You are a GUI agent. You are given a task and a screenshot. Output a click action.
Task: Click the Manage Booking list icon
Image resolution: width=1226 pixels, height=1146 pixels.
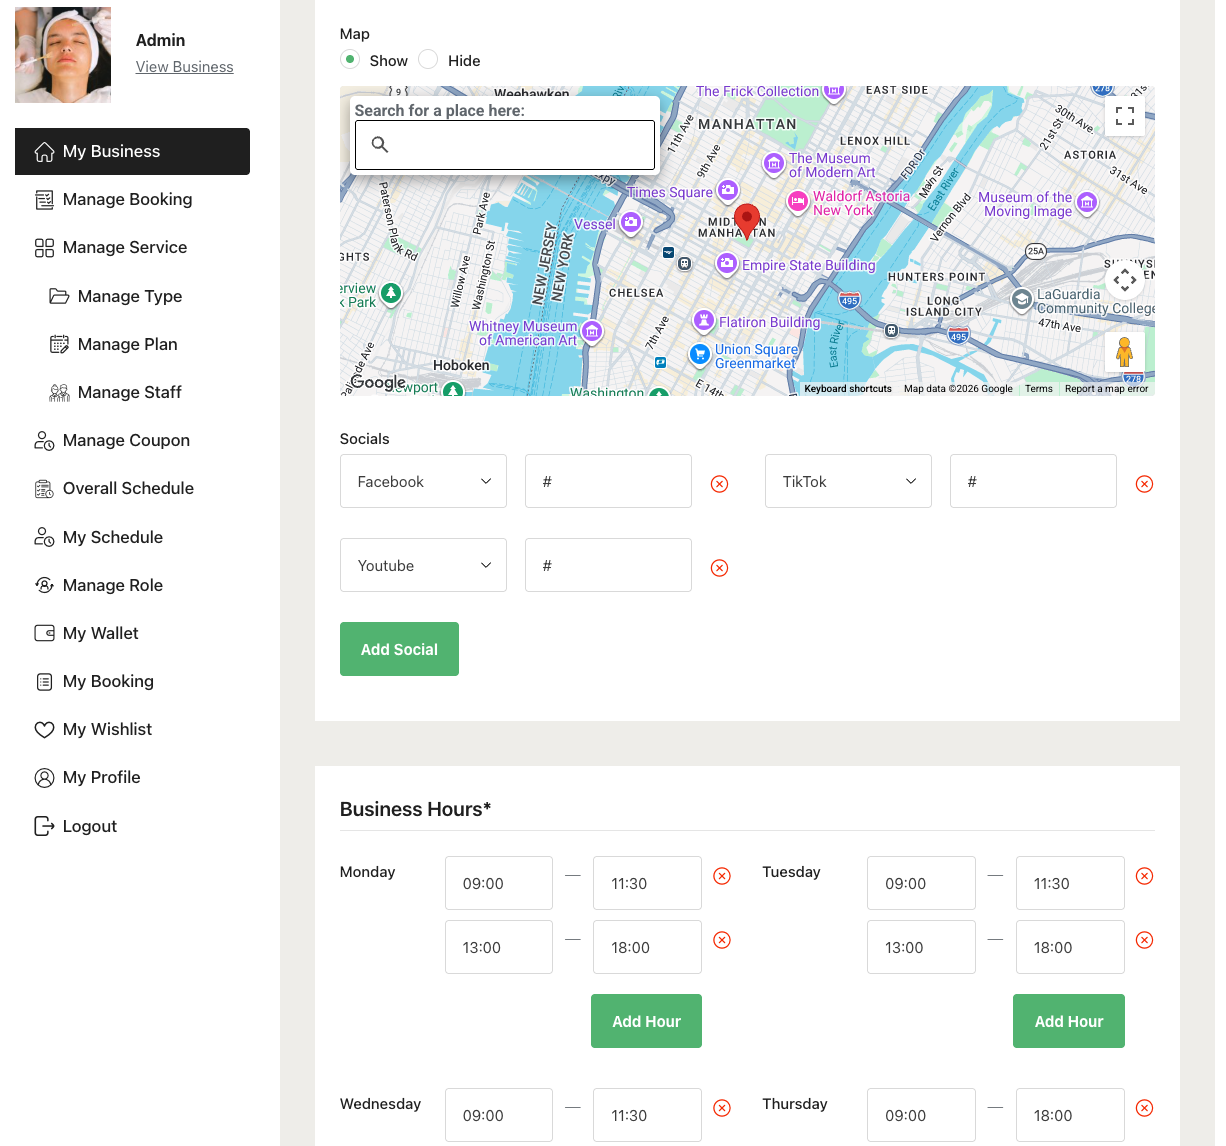[x=44, y=200]
